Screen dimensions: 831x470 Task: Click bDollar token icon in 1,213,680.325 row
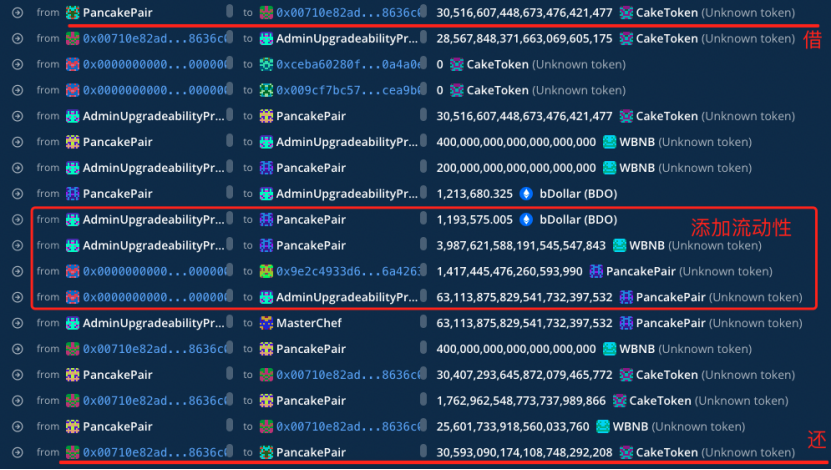526,194
